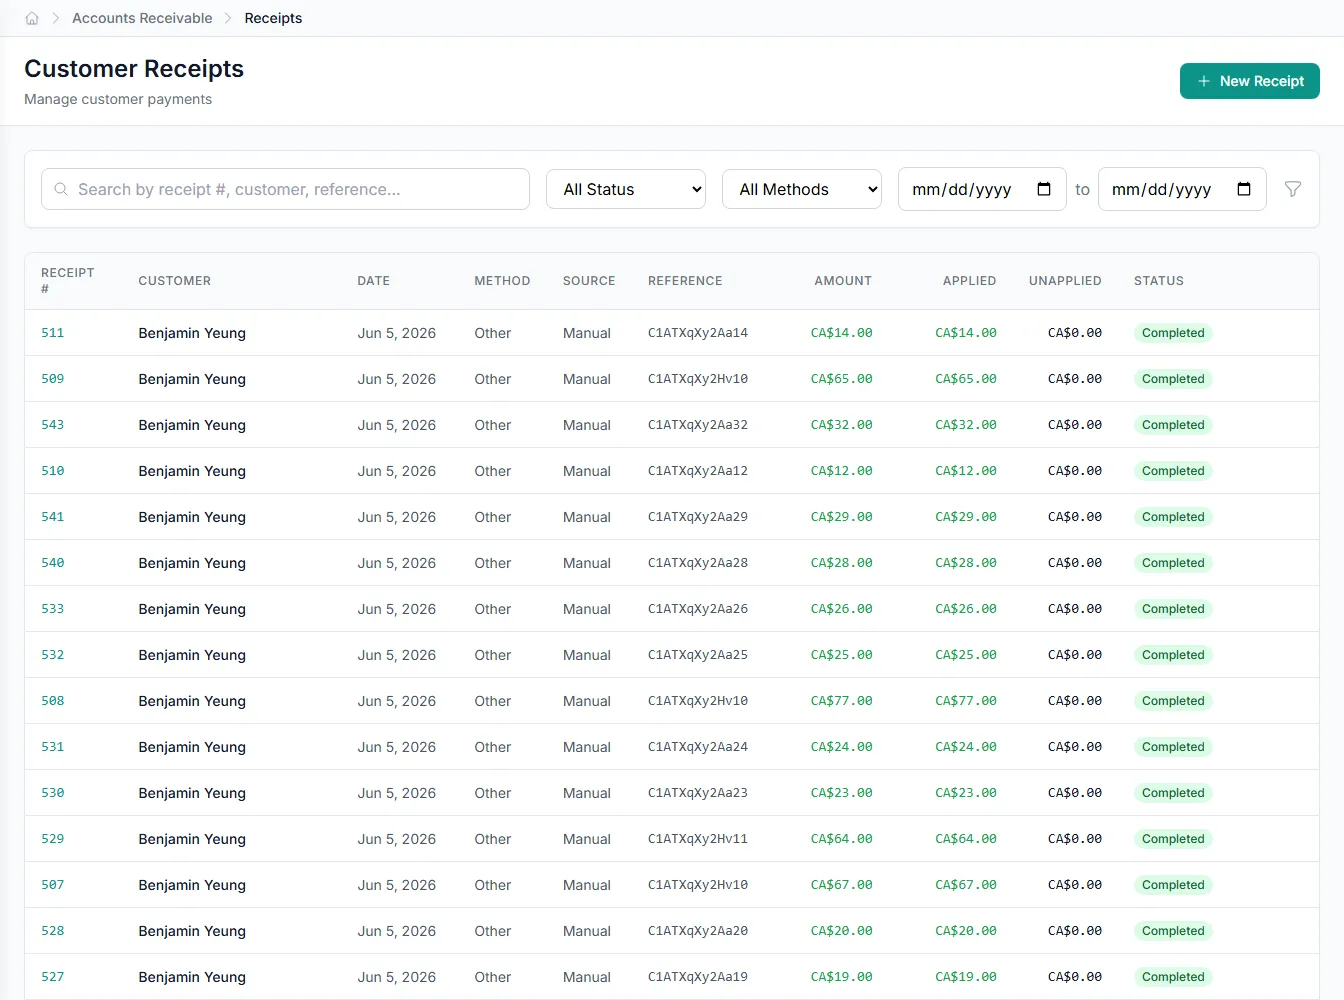
Task: Create a new receipt with New Receipt
Action: pyautogui.click(x=1250, y=81)
